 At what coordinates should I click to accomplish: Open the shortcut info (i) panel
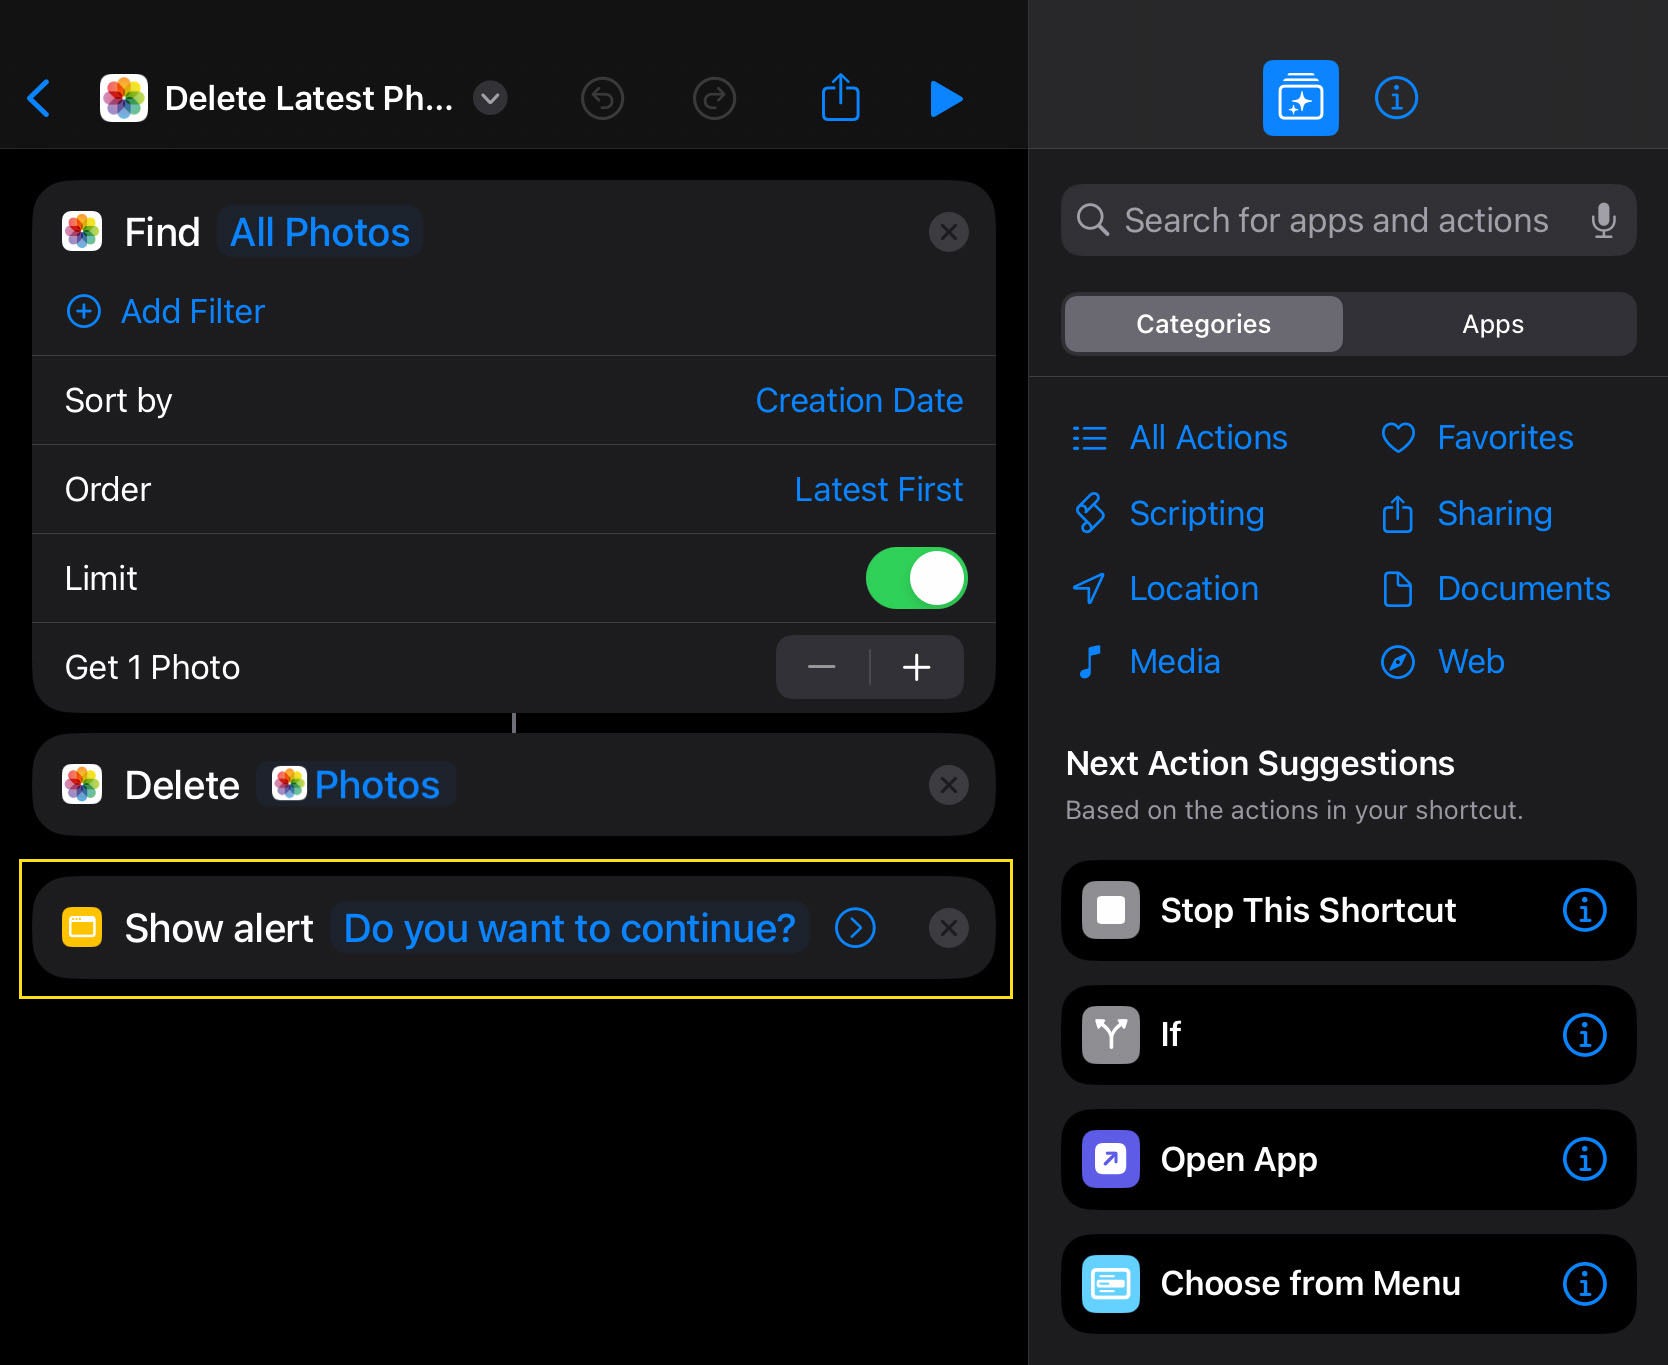1396,98
